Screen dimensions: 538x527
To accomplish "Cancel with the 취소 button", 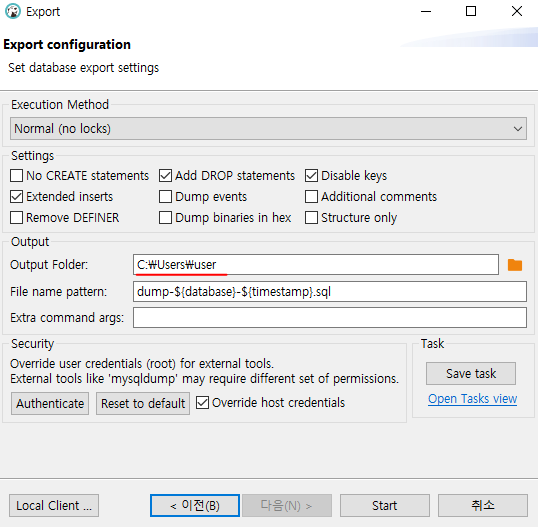I will tap(483, 505).
